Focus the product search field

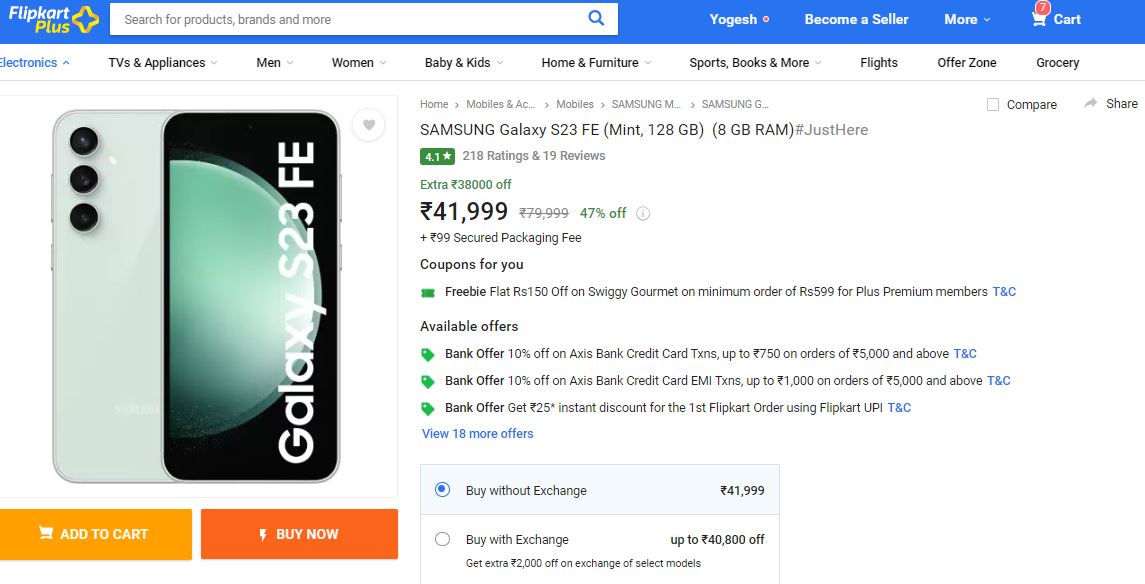[x=349, y=19]
